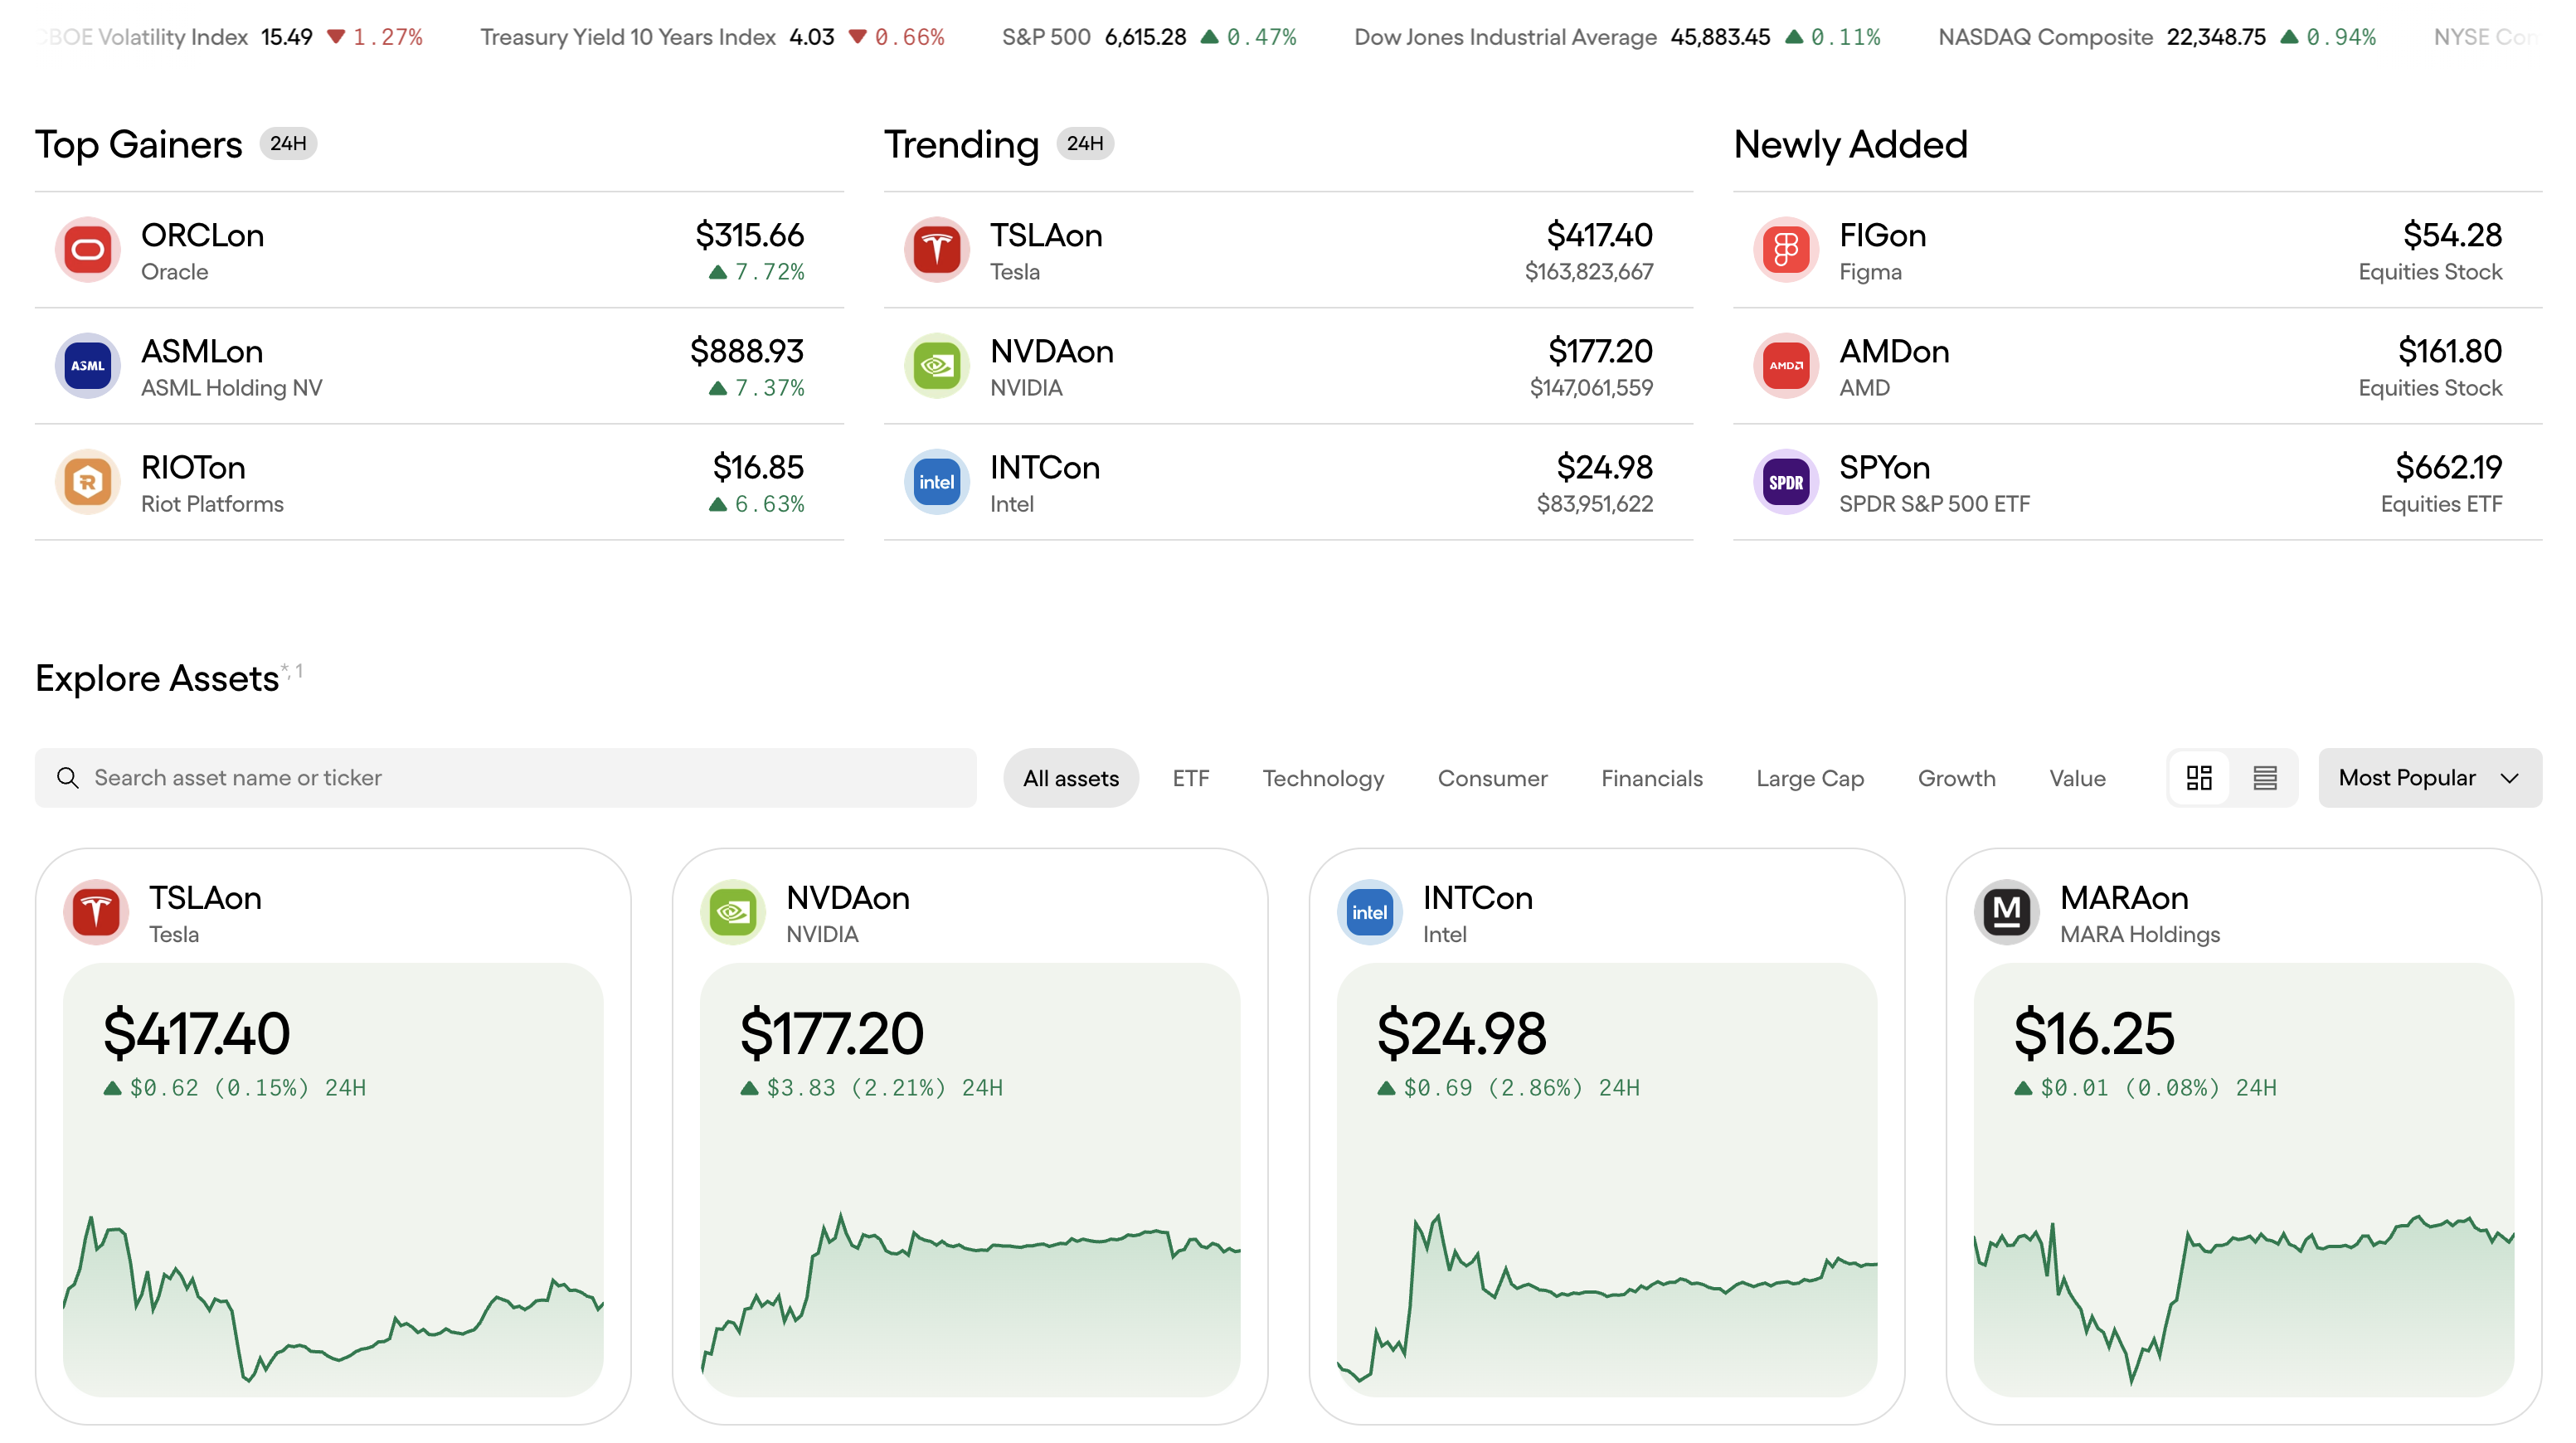
Task: Open the TSLAon row in Trending
Action: point(1288,250)
